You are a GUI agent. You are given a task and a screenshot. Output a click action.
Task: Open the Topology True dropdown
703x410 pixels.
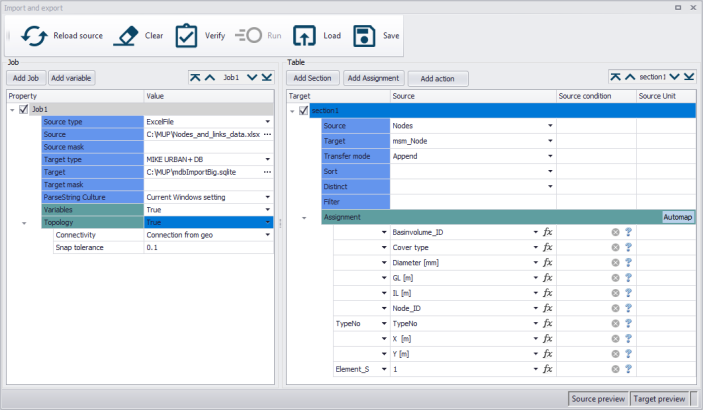pos(268,222)
